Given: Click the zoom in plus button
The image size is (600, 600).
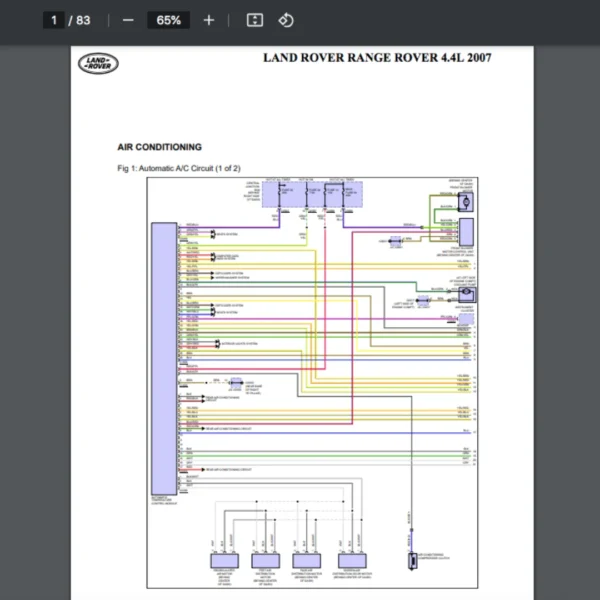Looking at the screenshot, I should coord(208,20).
